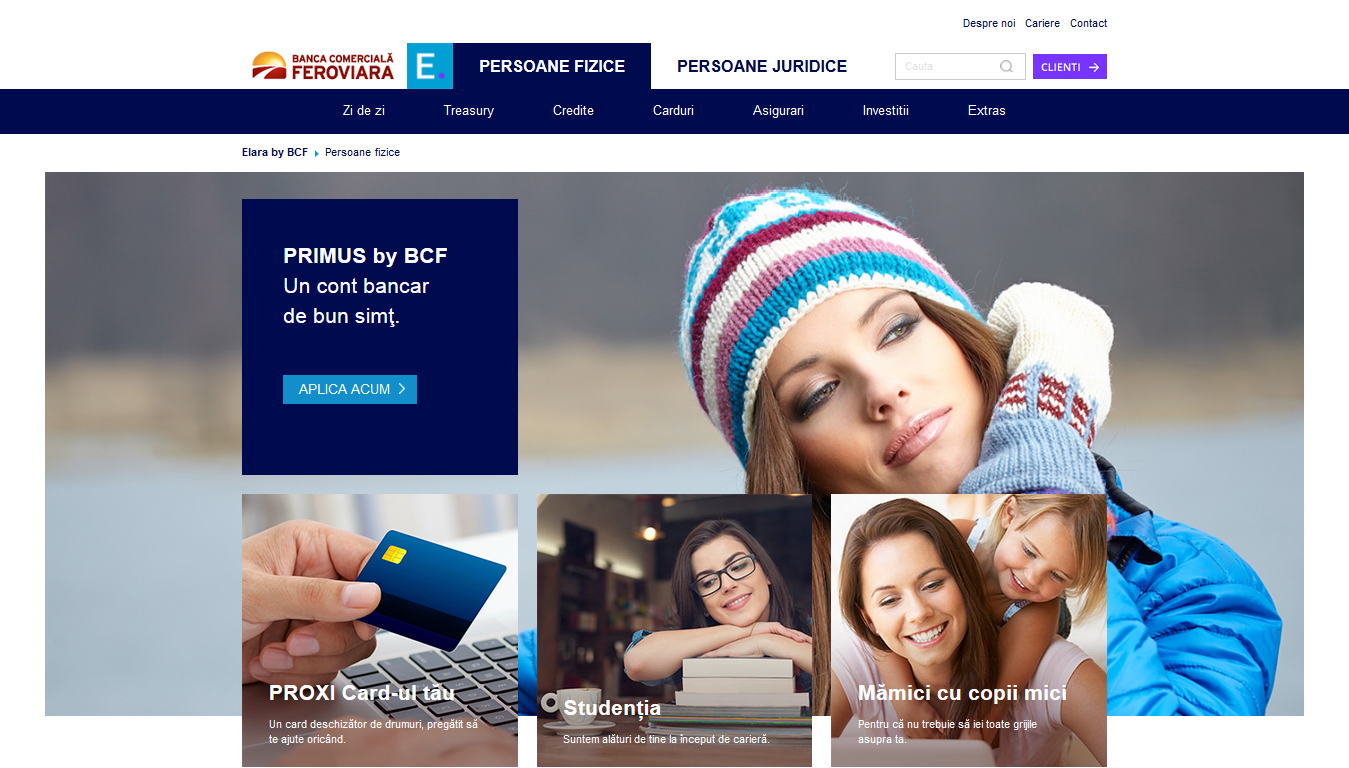Image resolution: width=1349 pixels, height=768 pixels.
Task: Click the magnifier search icon
Action: point(1006,67)
